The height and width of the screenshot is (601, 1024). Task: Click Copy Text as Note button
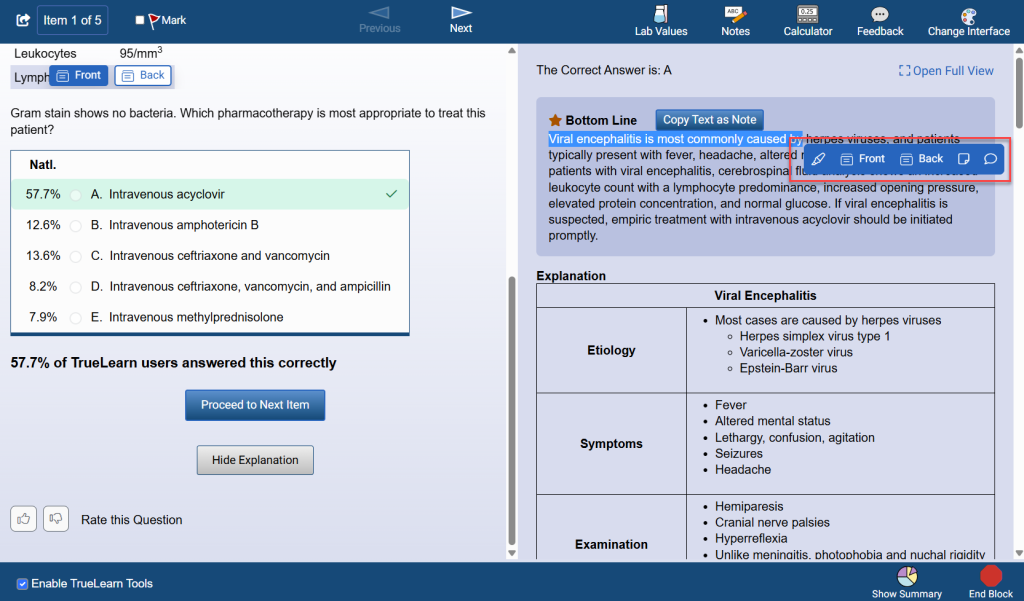coord(709,120)
